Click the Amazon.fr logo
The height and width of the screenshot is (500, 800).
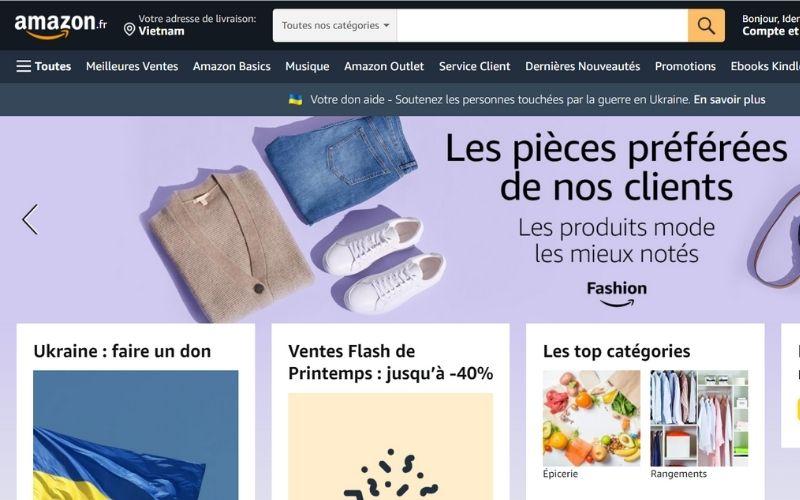[x=61, y=26]
